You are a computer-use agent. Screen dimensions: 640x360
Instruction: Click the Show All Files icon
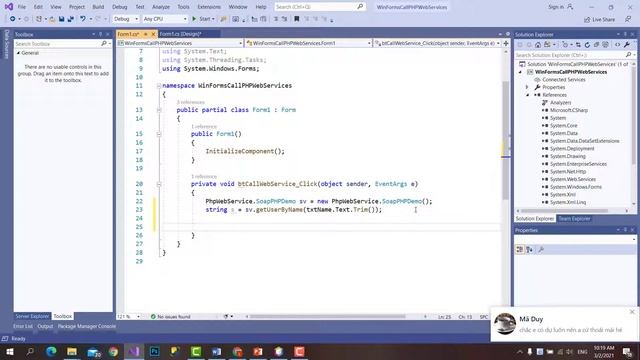(x=606, y=45)
